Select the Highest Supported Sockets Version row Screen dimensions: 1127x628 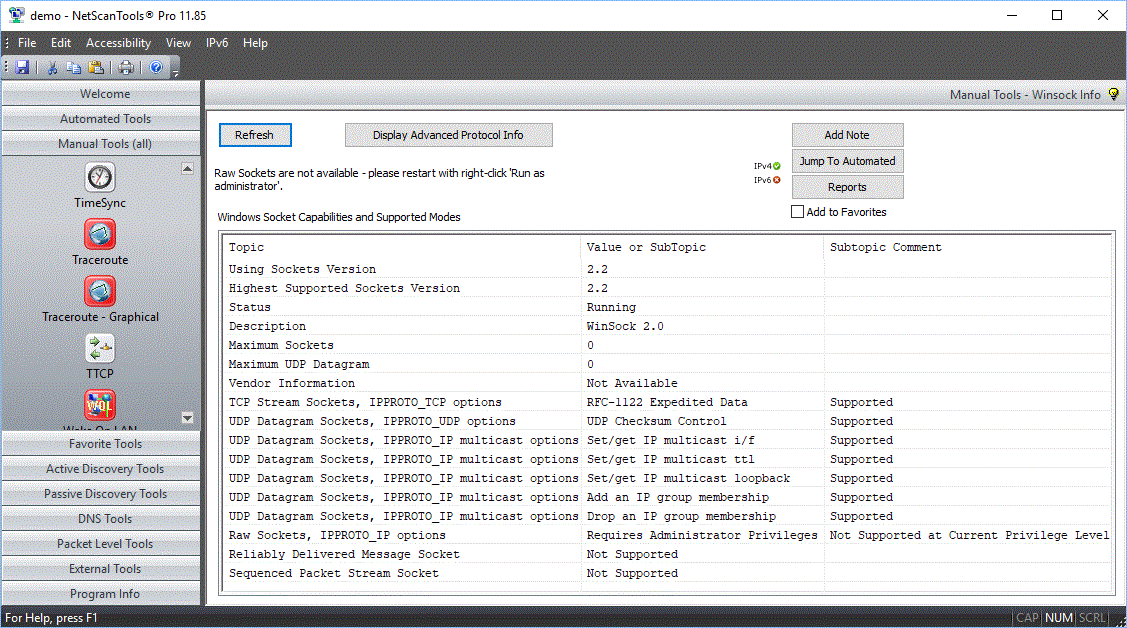[668, 288]
